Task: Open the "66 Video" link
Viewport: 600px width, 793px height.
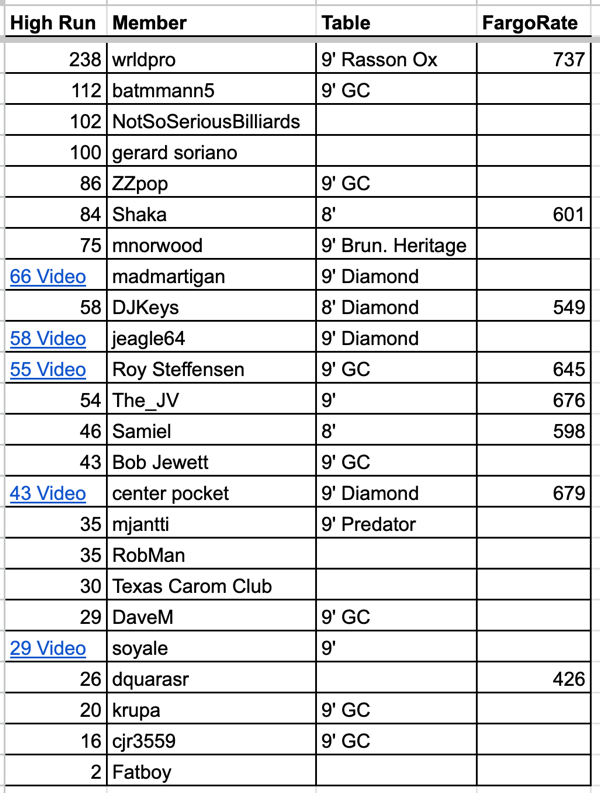Action: point(47,277)
